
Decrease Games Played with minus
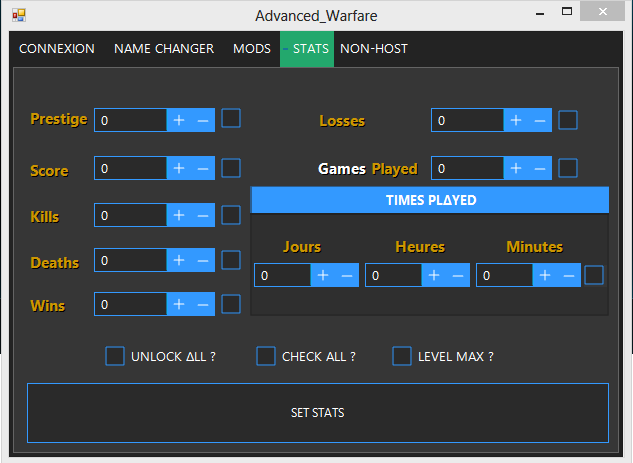pyautogui.click(x=540, y=168)
